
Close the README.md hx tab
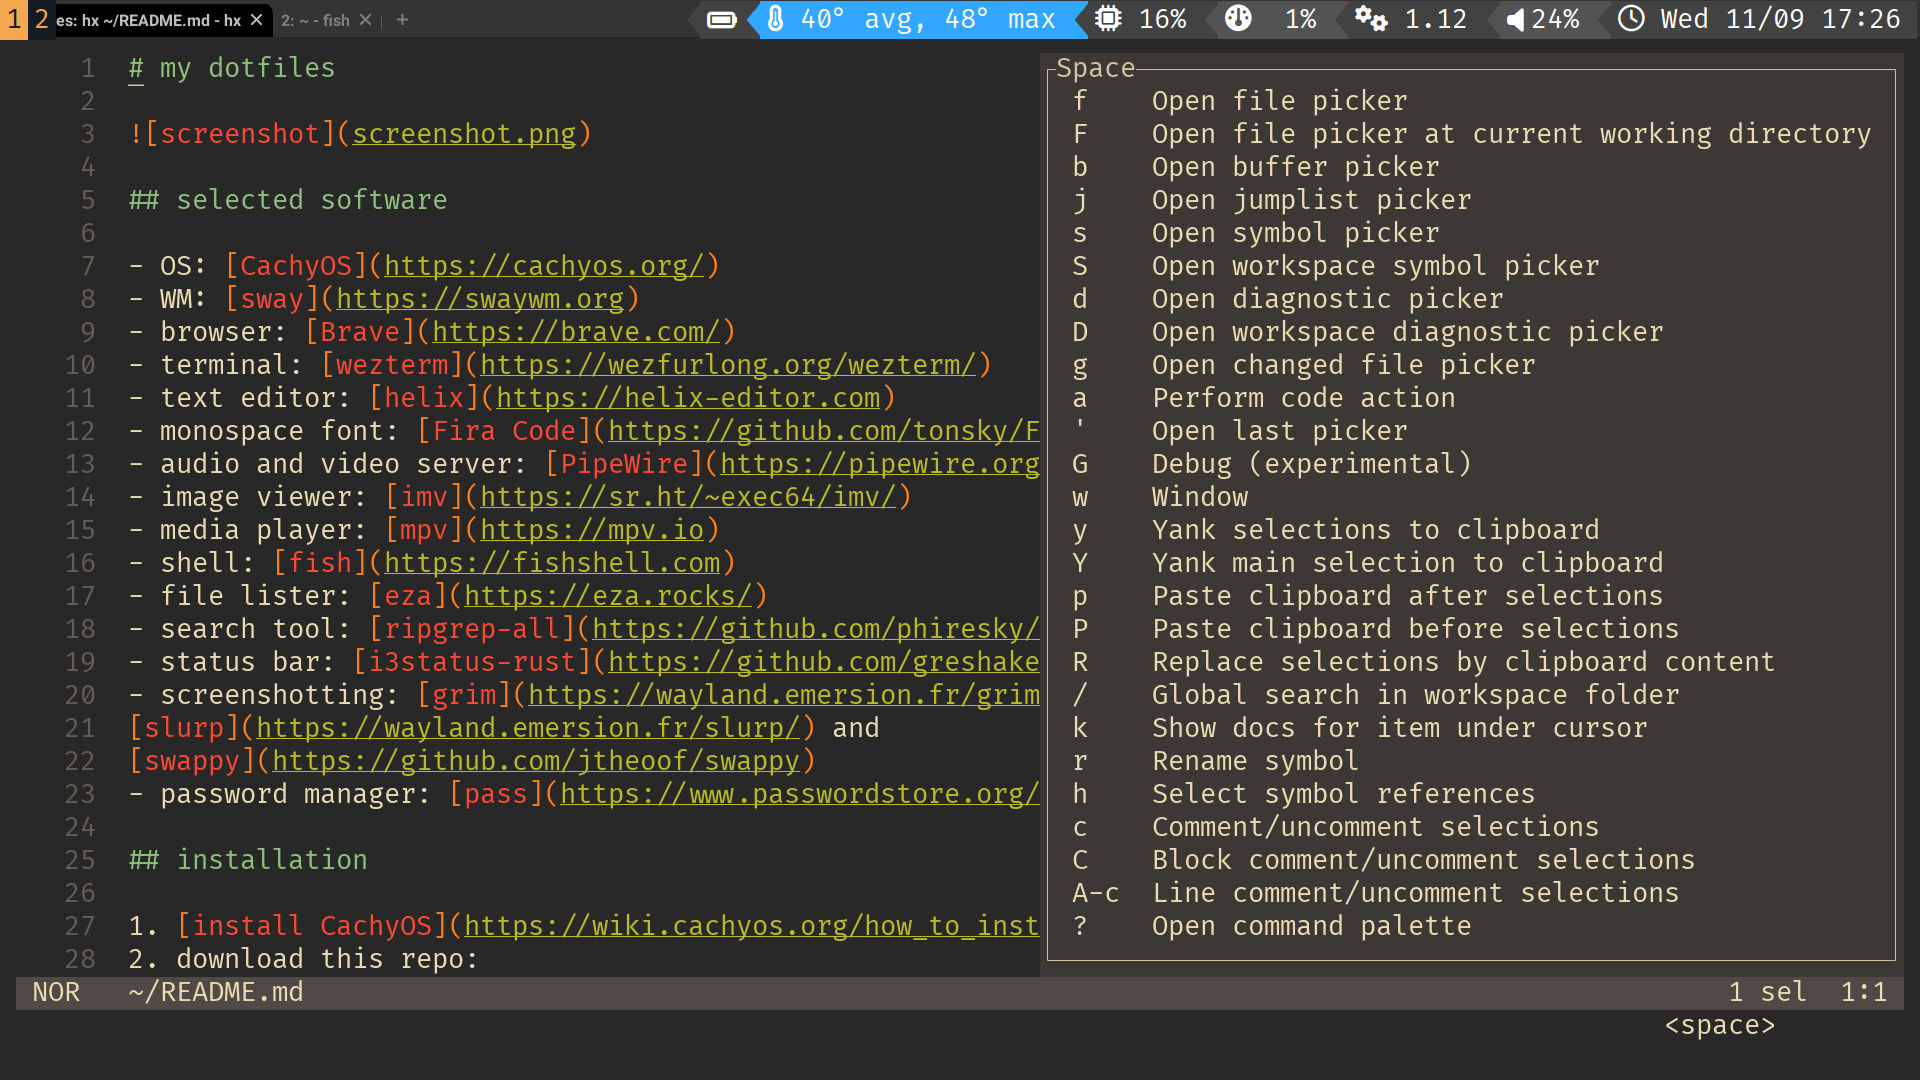click(x=257, y=20)
